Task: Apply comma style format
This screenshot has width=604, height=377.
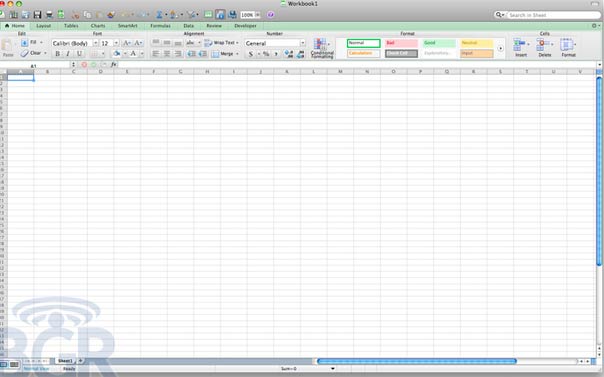Action: [x=276, y=54]
